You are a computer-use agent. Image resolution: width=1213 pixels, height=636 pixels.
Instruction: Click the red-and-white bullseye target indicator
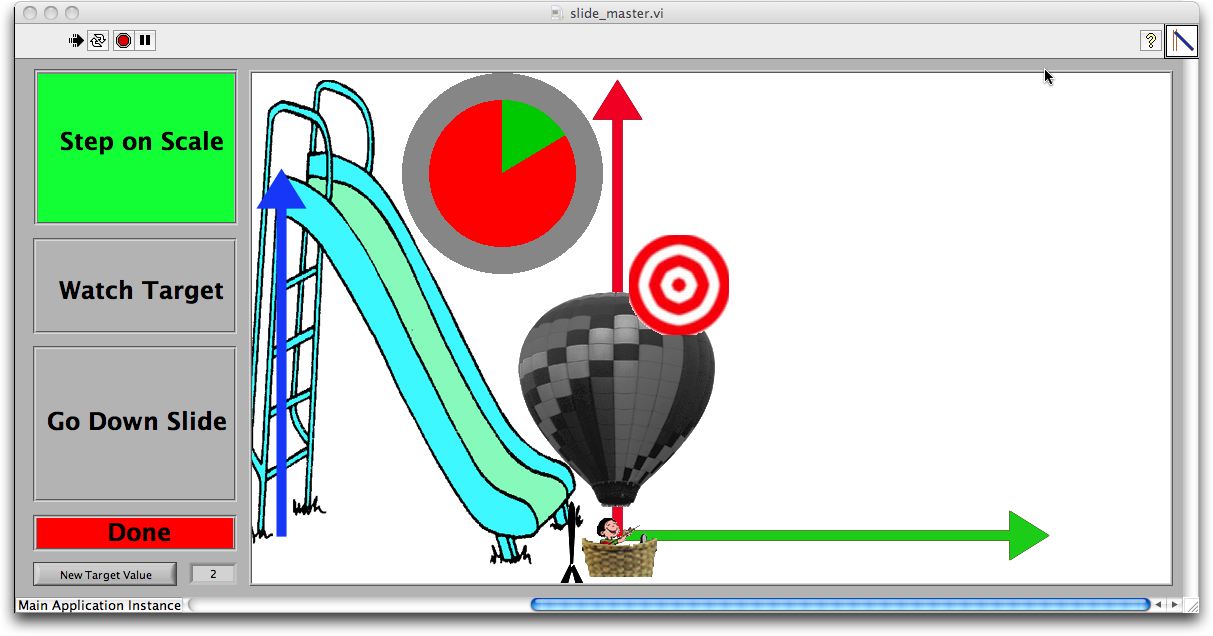pos(678,286)
